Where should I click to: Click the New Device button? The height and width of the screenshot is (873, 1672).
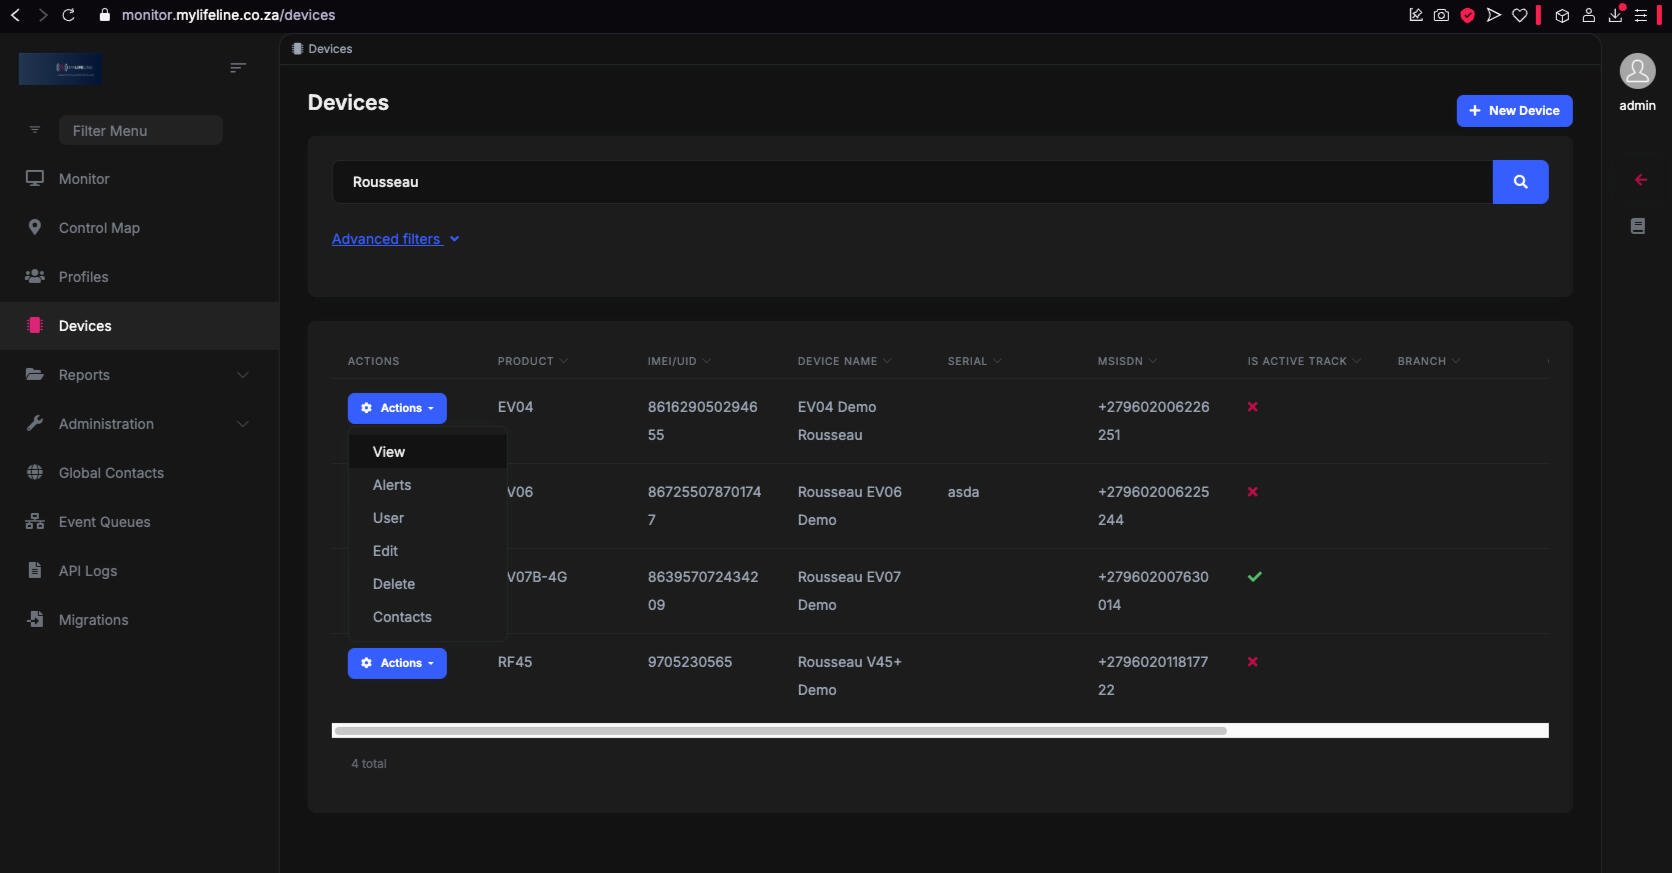point(1513,111)
